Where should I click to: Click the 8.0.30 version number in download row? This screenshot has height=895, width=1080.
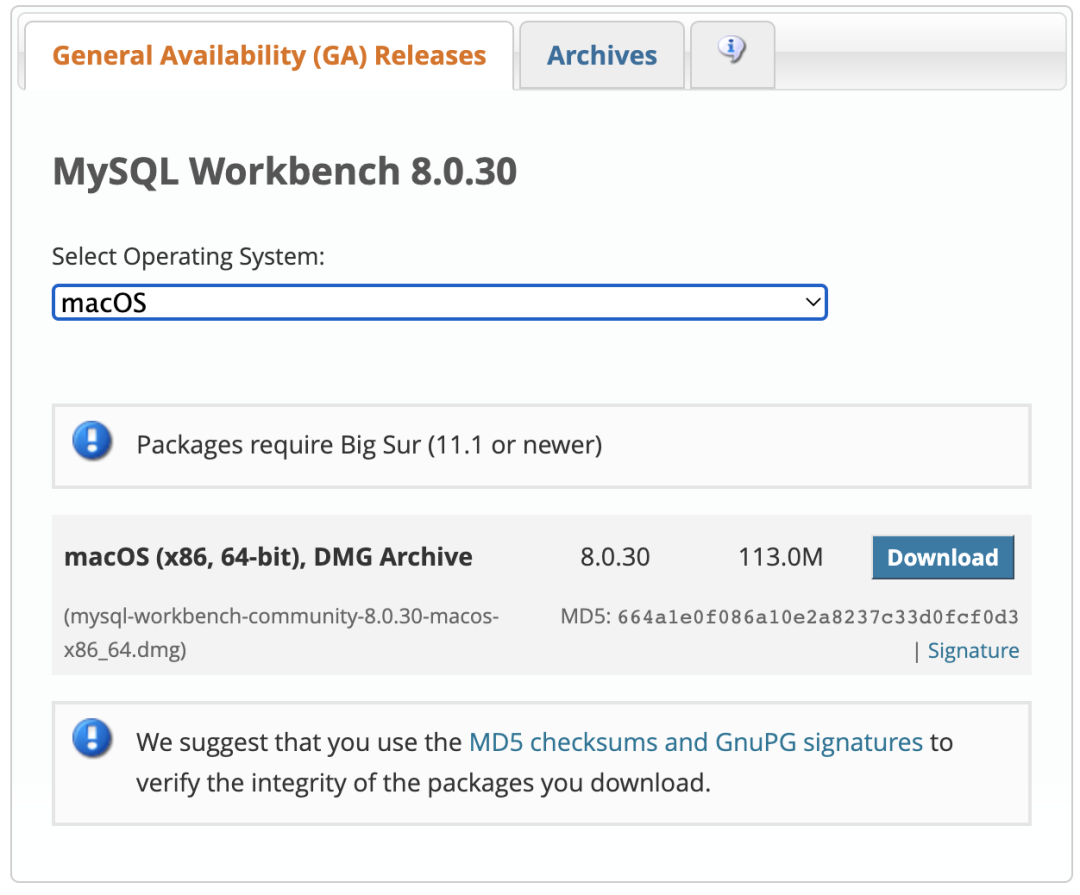[616, 557]
